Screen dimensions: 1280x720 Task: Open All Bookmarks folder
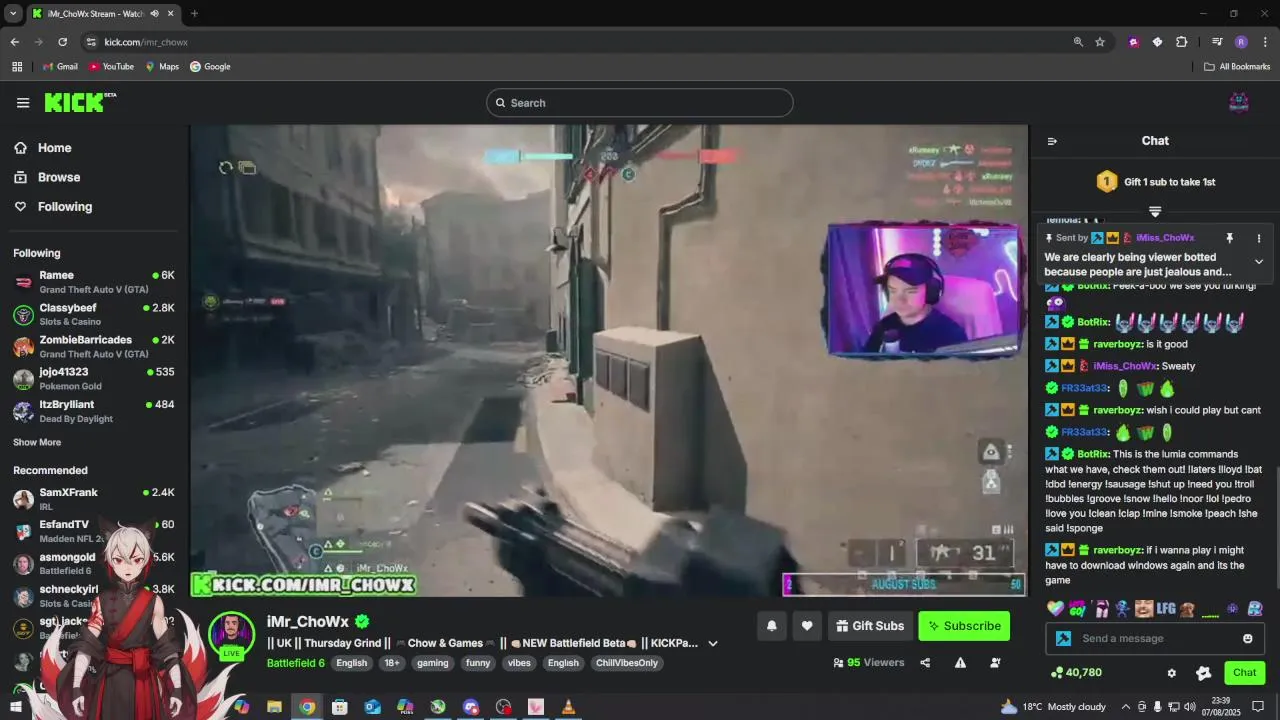click(x=1237, y=67)
